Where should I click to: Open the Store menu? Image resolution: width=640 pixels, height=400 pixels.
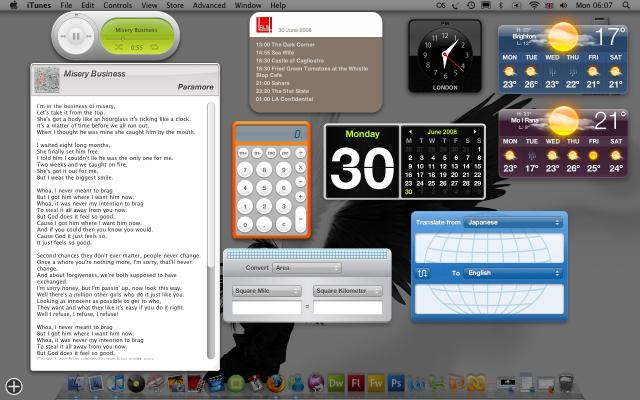175,5
